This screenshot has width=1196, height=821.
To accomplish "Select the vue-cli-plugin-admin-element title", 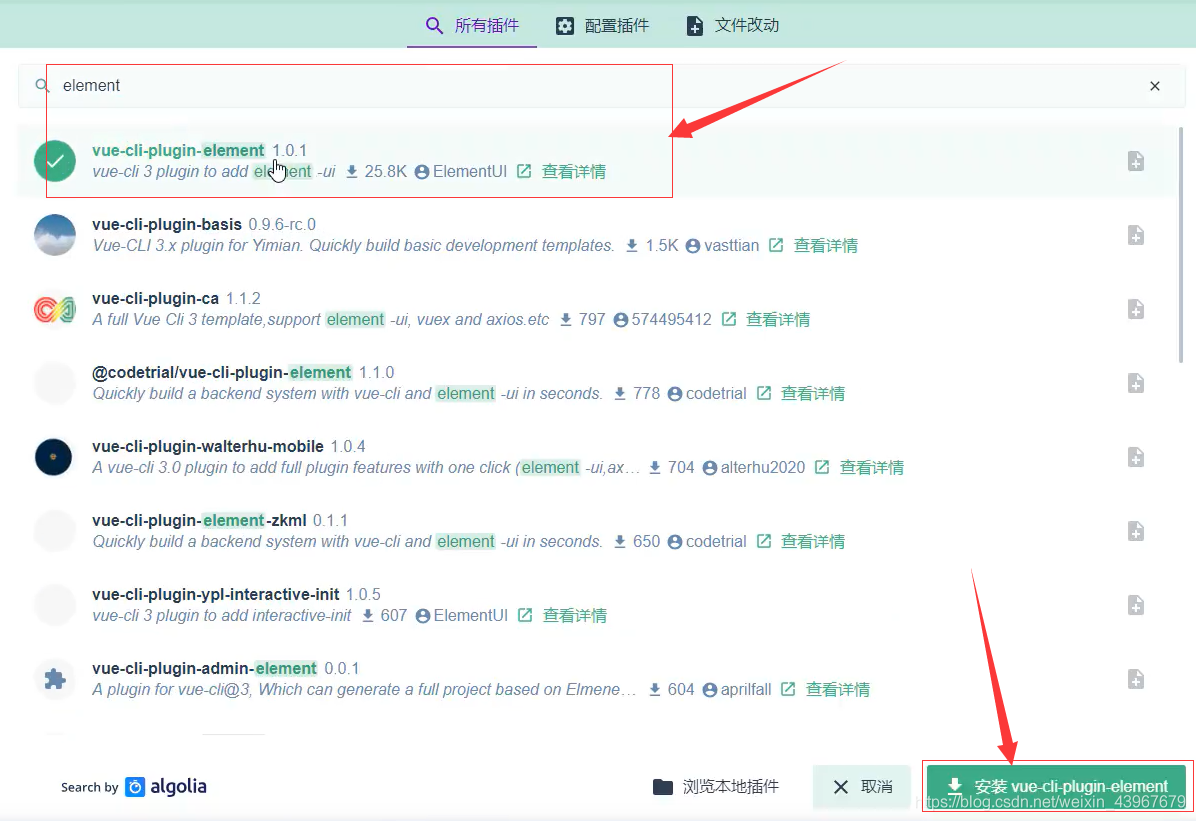I will [x=204, y=668].
